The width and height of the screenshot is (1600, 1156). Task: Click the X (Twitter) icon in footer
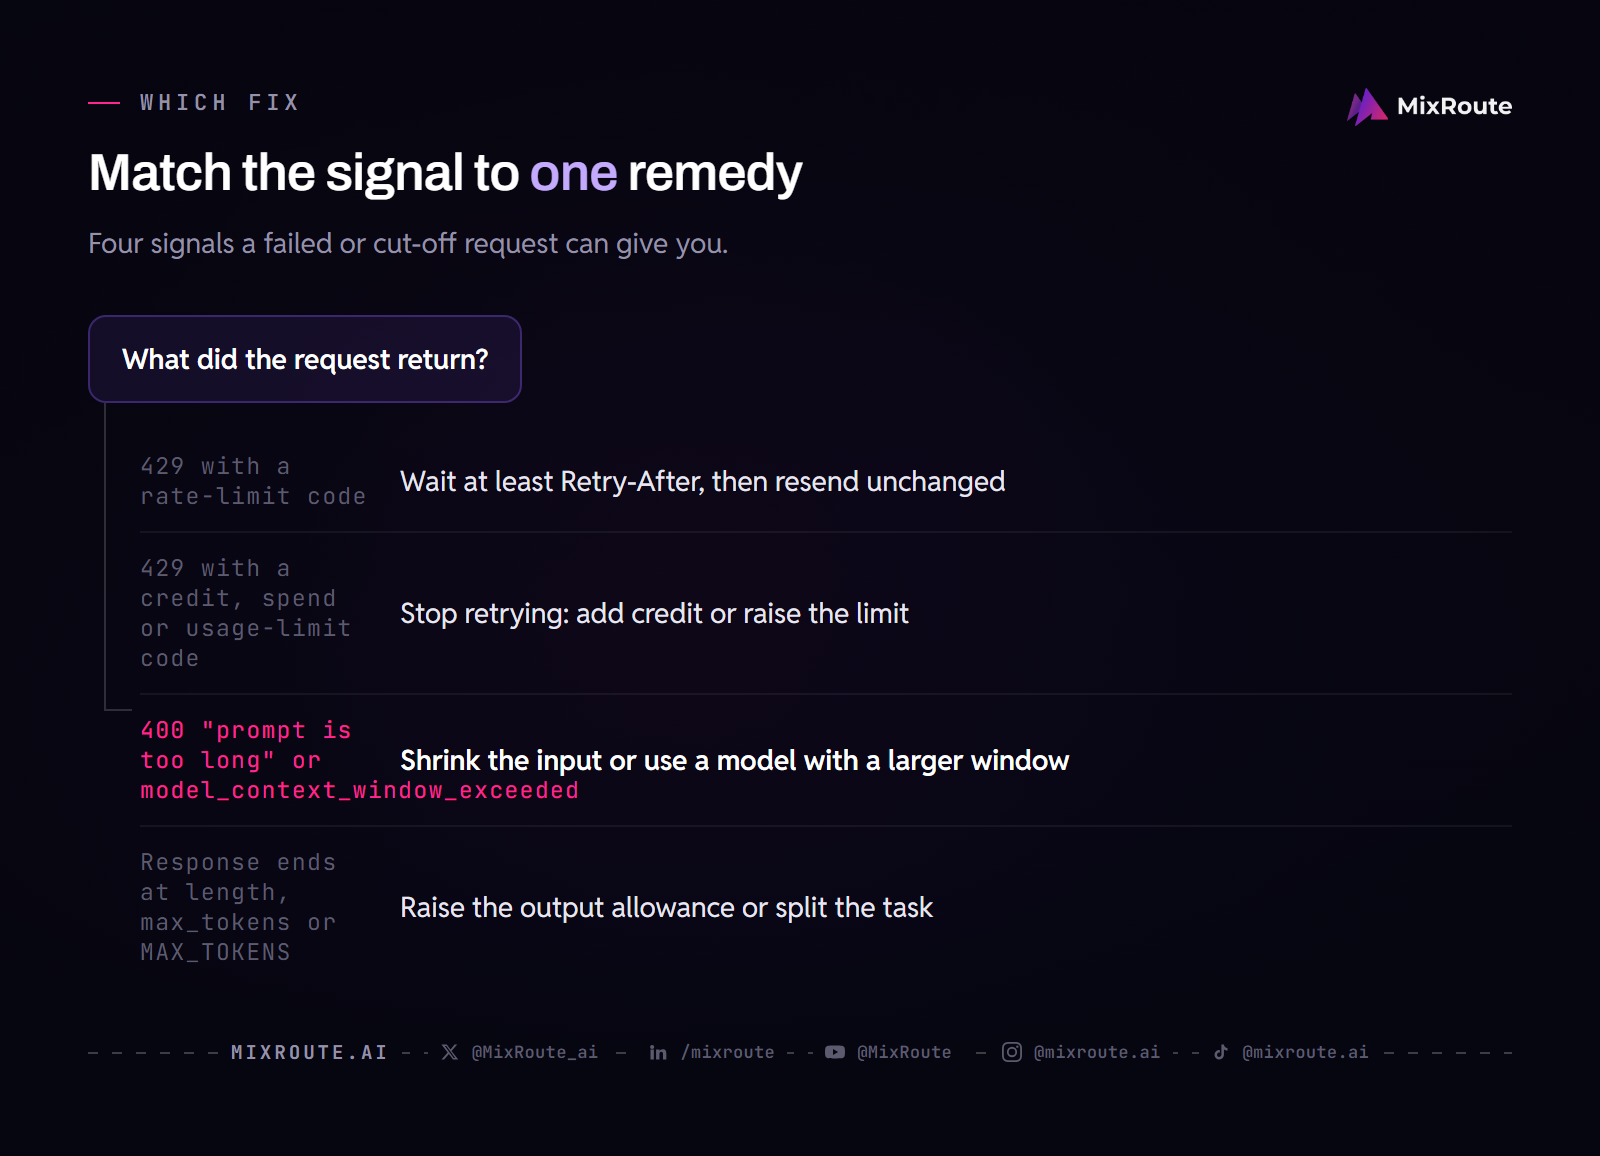click(x=450, y=1052)
